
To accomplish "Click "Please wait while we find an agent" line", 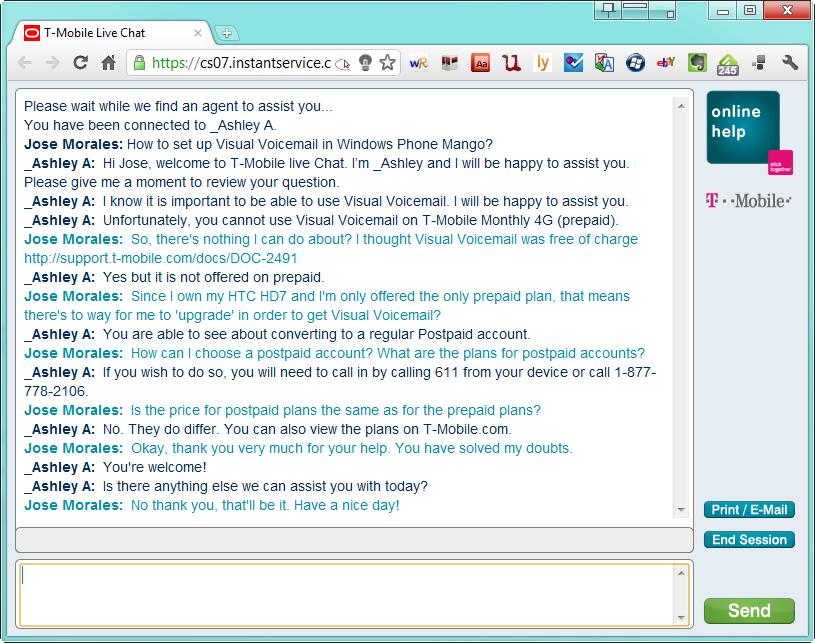I will coord(178,106).
